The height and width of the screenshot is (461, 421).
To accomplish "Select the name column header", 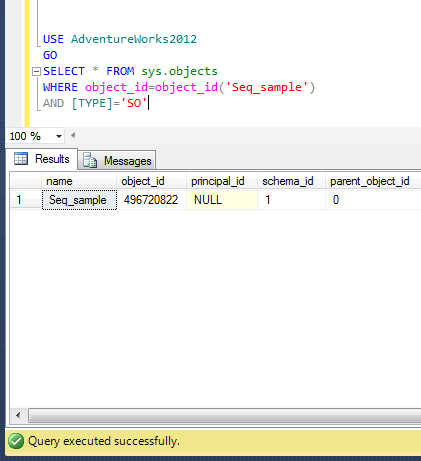I will [x=79, y=181].
